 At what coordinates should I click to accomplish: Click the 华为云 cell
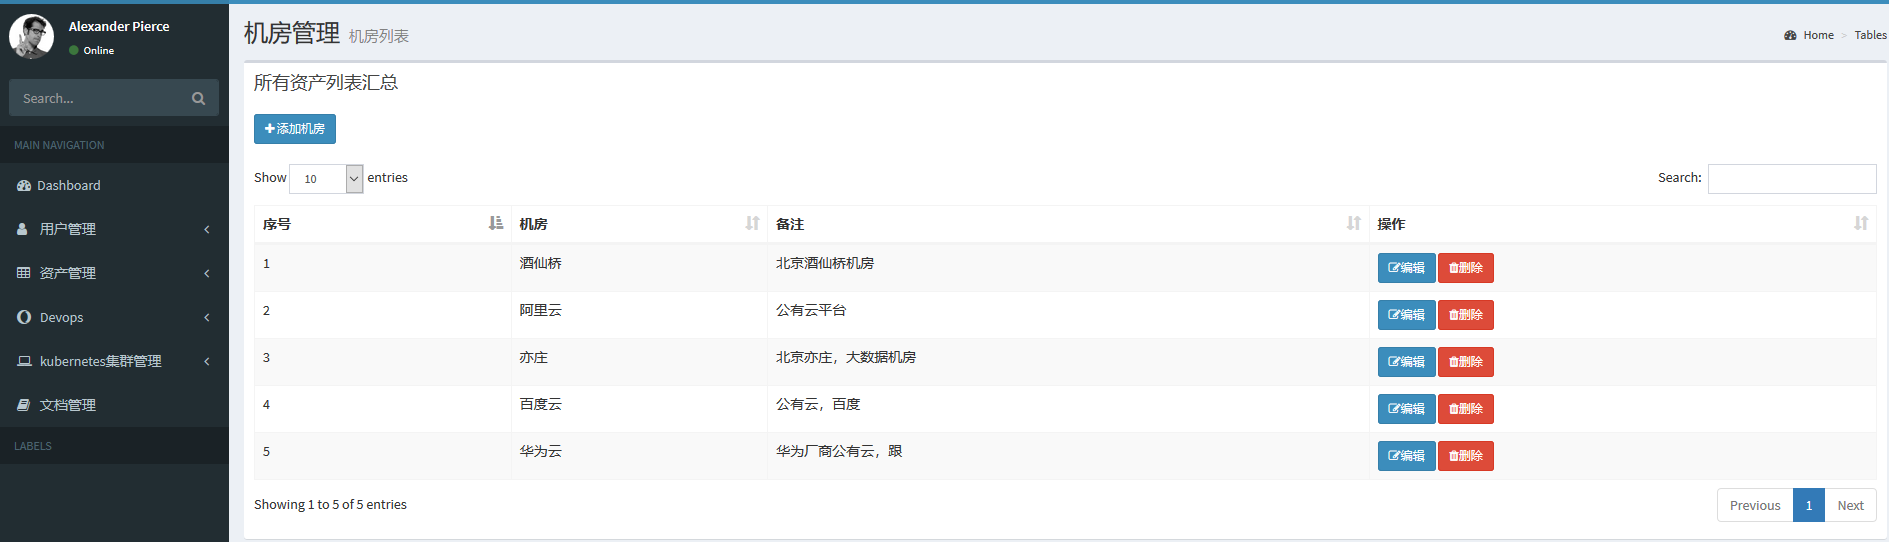[x=639, y=456]
